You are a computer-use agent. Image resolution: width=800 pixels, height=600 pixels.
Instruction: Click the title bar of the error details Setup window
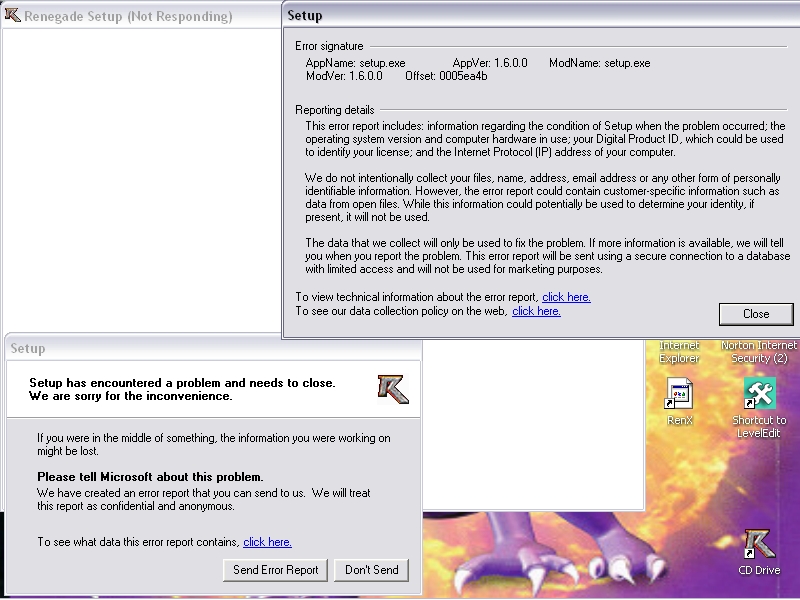click(540, 16)
